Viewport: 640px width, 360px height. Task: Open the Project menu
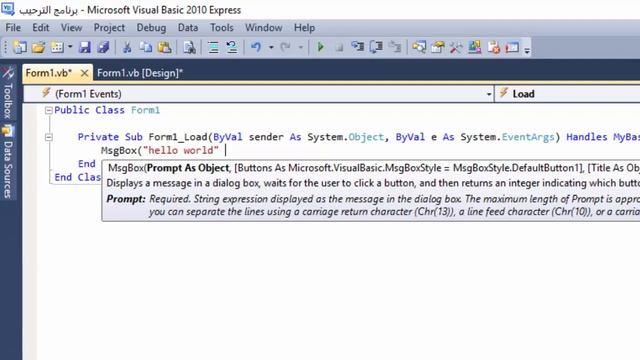tap(109, 28)
